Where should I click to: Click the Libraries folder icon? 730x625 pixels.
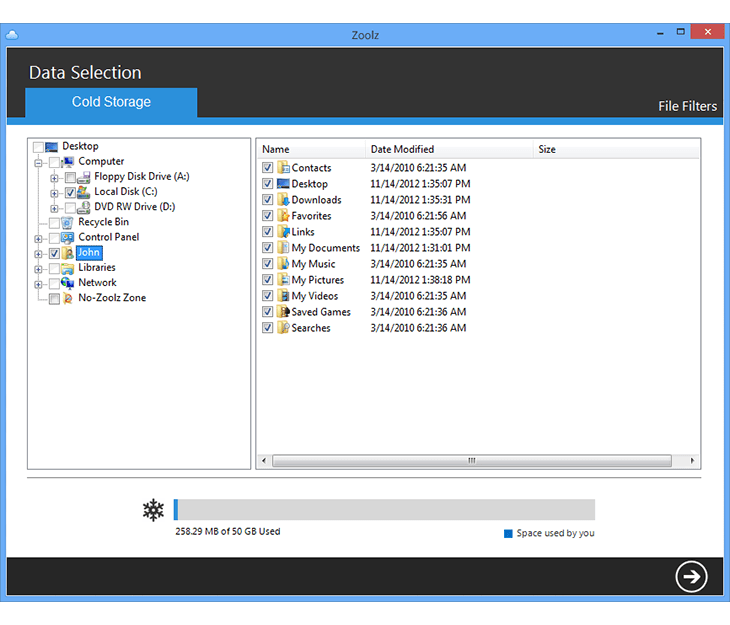[x=68, y=268]
